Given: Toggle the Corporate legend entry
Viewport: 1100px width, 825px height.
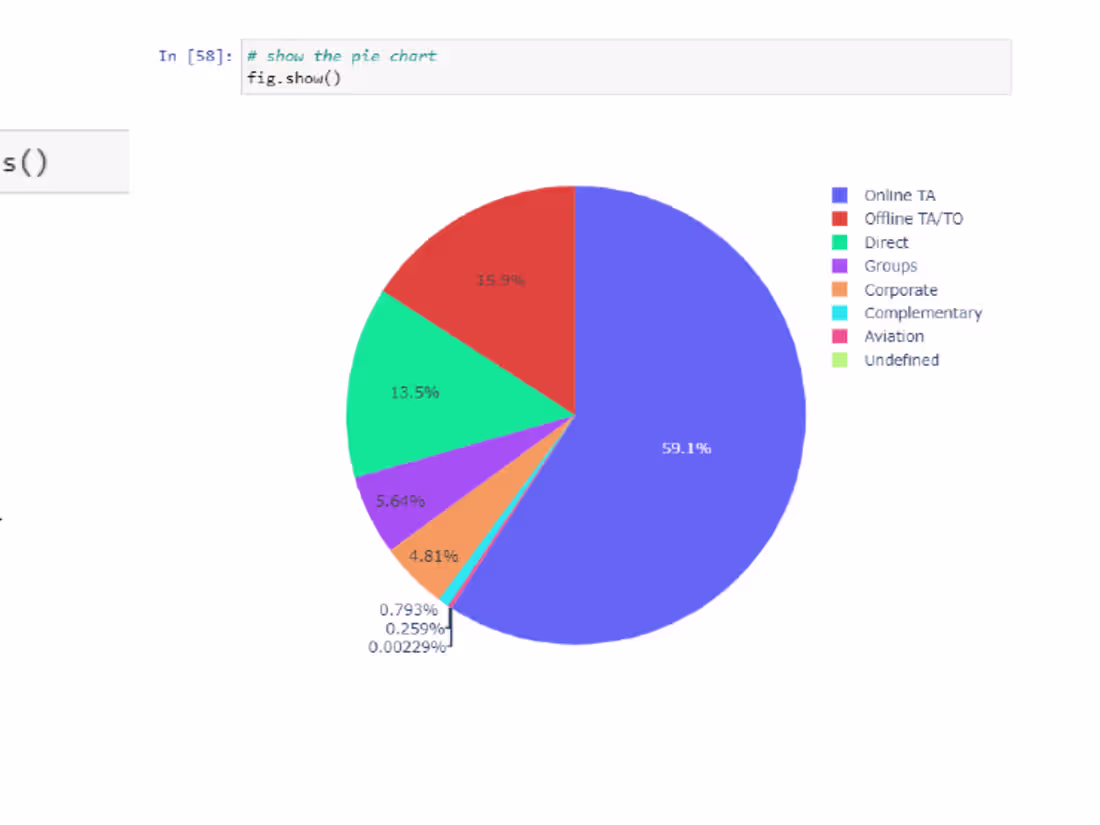Looking at the screenshot, I should click(900, 289).
